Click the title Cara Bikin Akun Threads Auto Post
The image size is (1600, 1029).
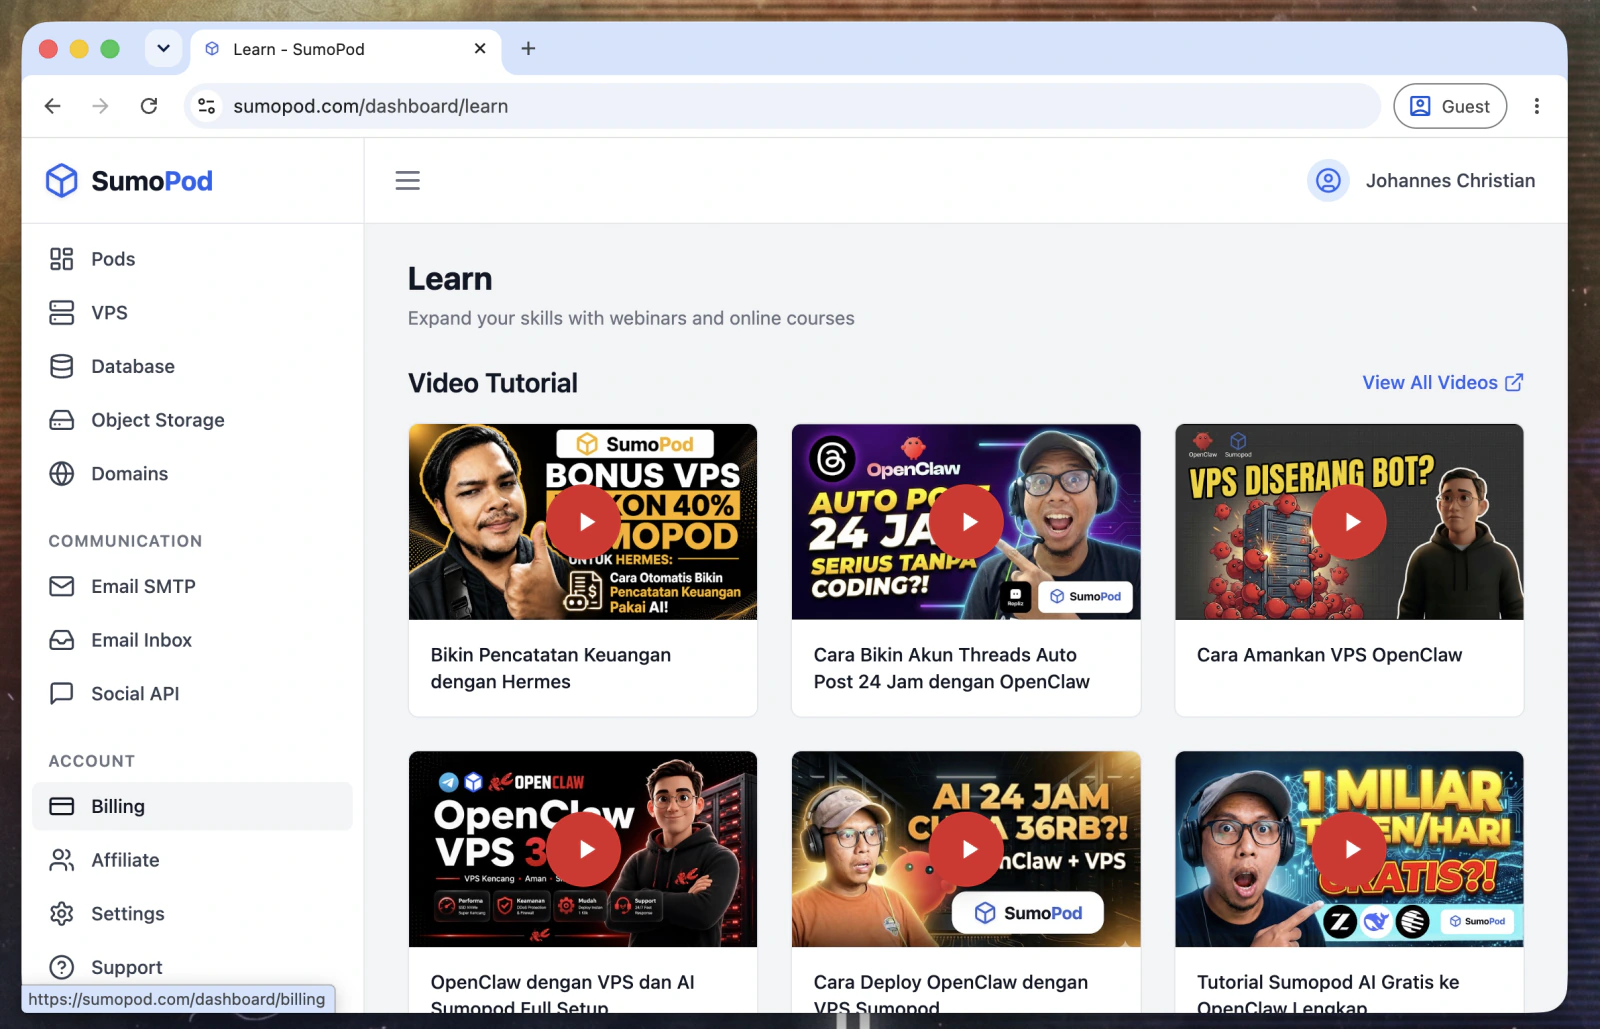952,668
